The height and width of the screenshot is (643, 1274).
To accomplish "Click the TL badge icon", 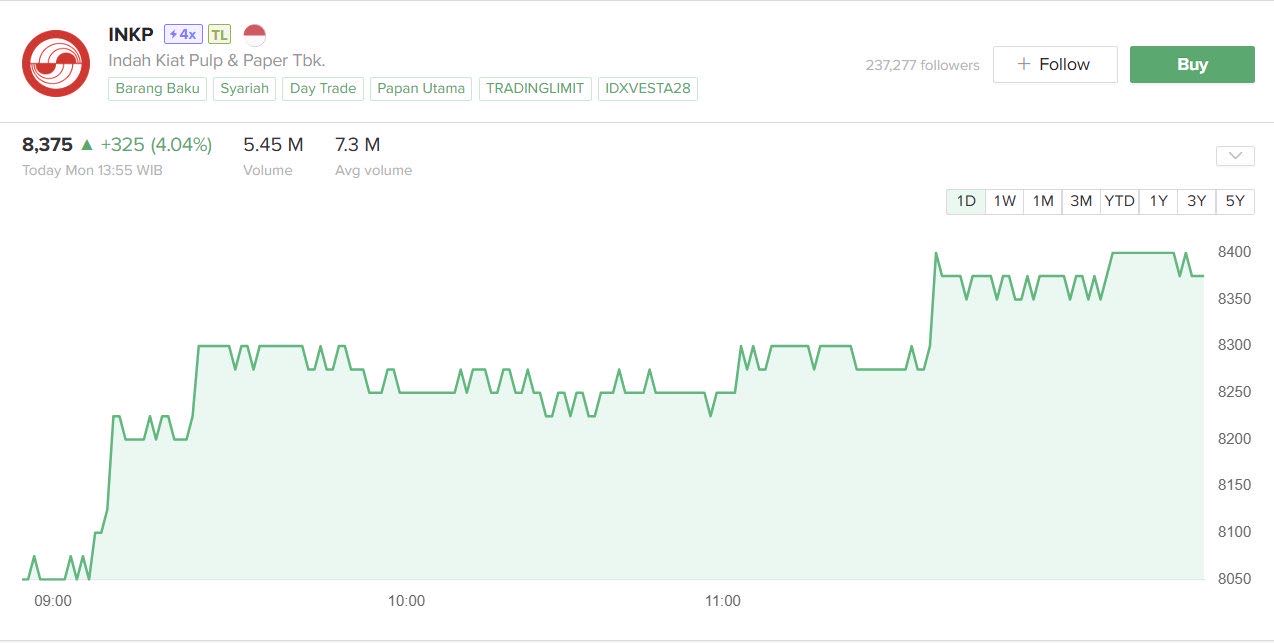I will (219, 34).
